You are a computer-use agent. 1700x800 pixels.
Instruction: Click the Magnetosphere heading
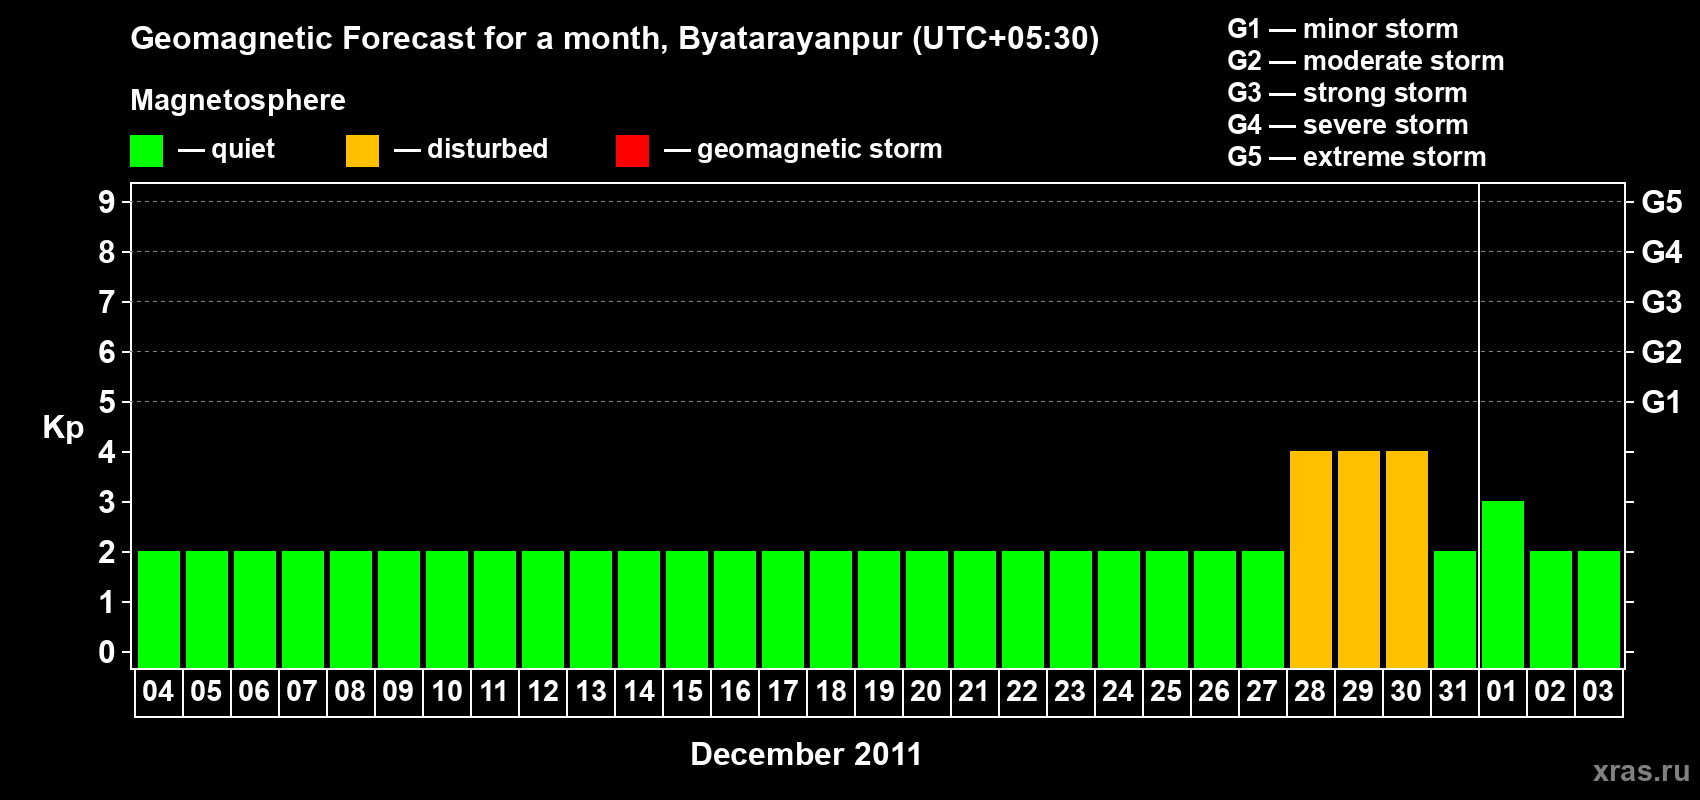(x=238, y=100)
